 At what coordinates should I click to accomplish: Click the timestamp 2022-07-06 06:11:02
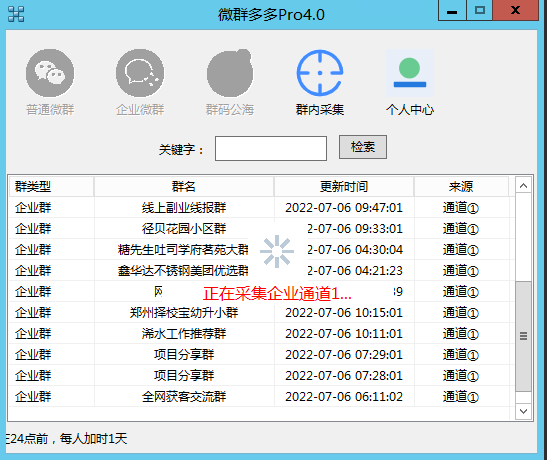(x=344, y=397)
